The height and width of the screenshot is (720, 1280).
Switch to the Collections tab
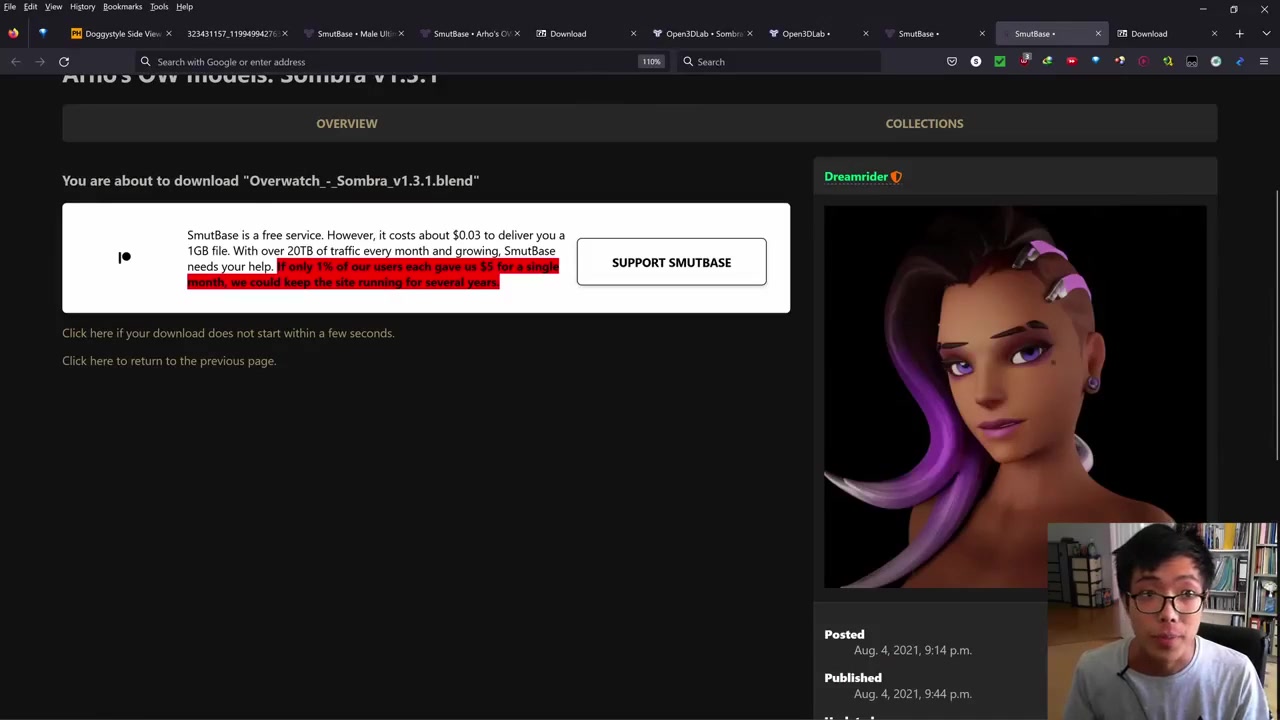[x=924, y=124]
